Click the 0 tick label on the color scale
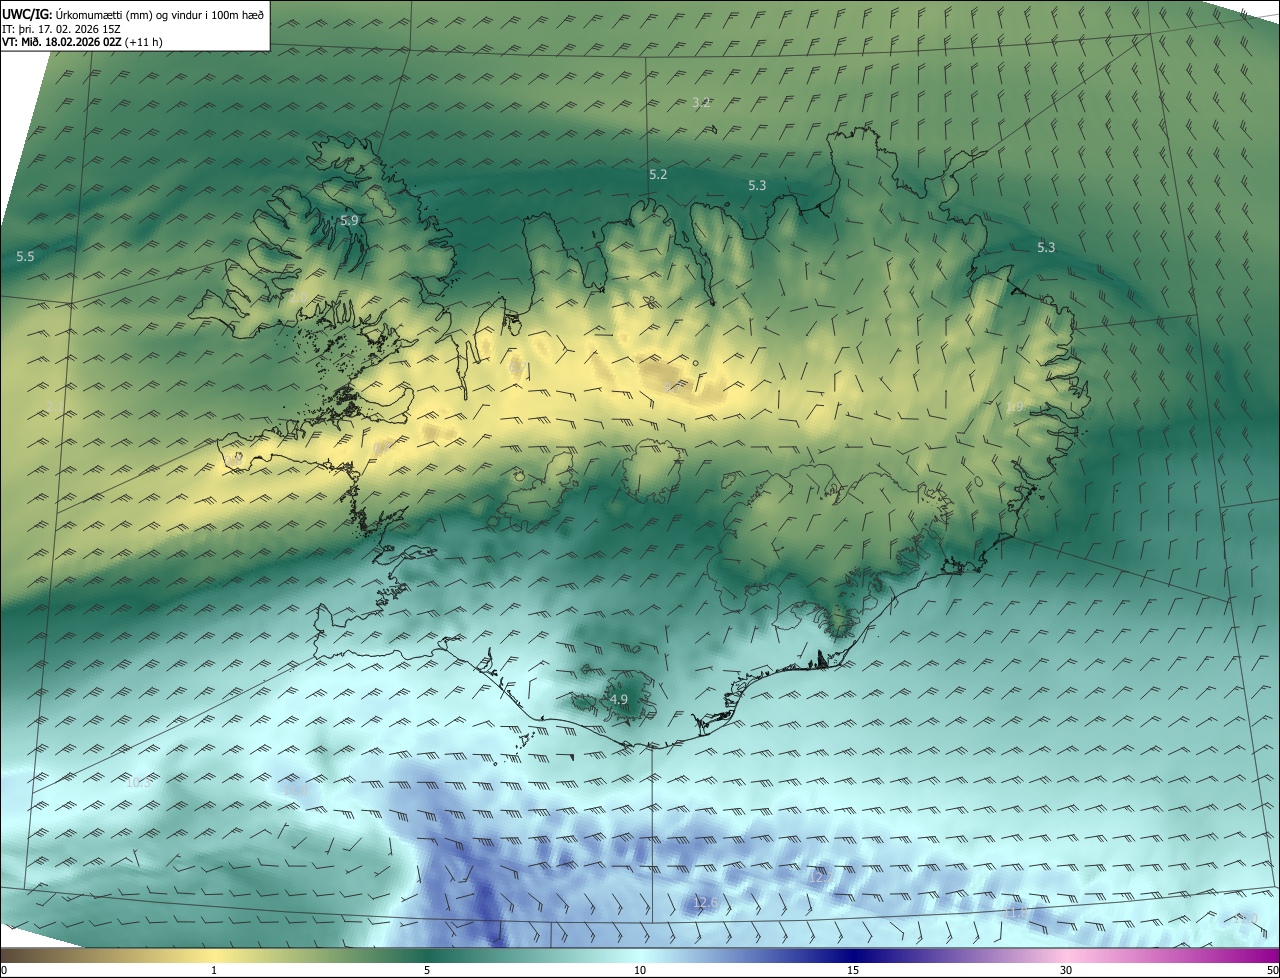 (4, 970)
